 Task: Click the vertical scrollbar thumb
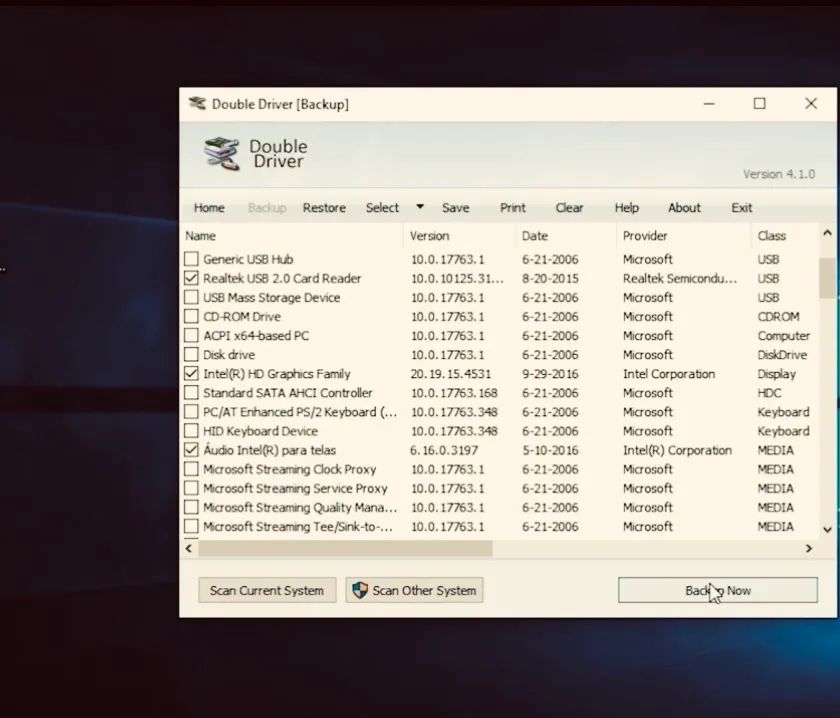click(x=827, y=278)
